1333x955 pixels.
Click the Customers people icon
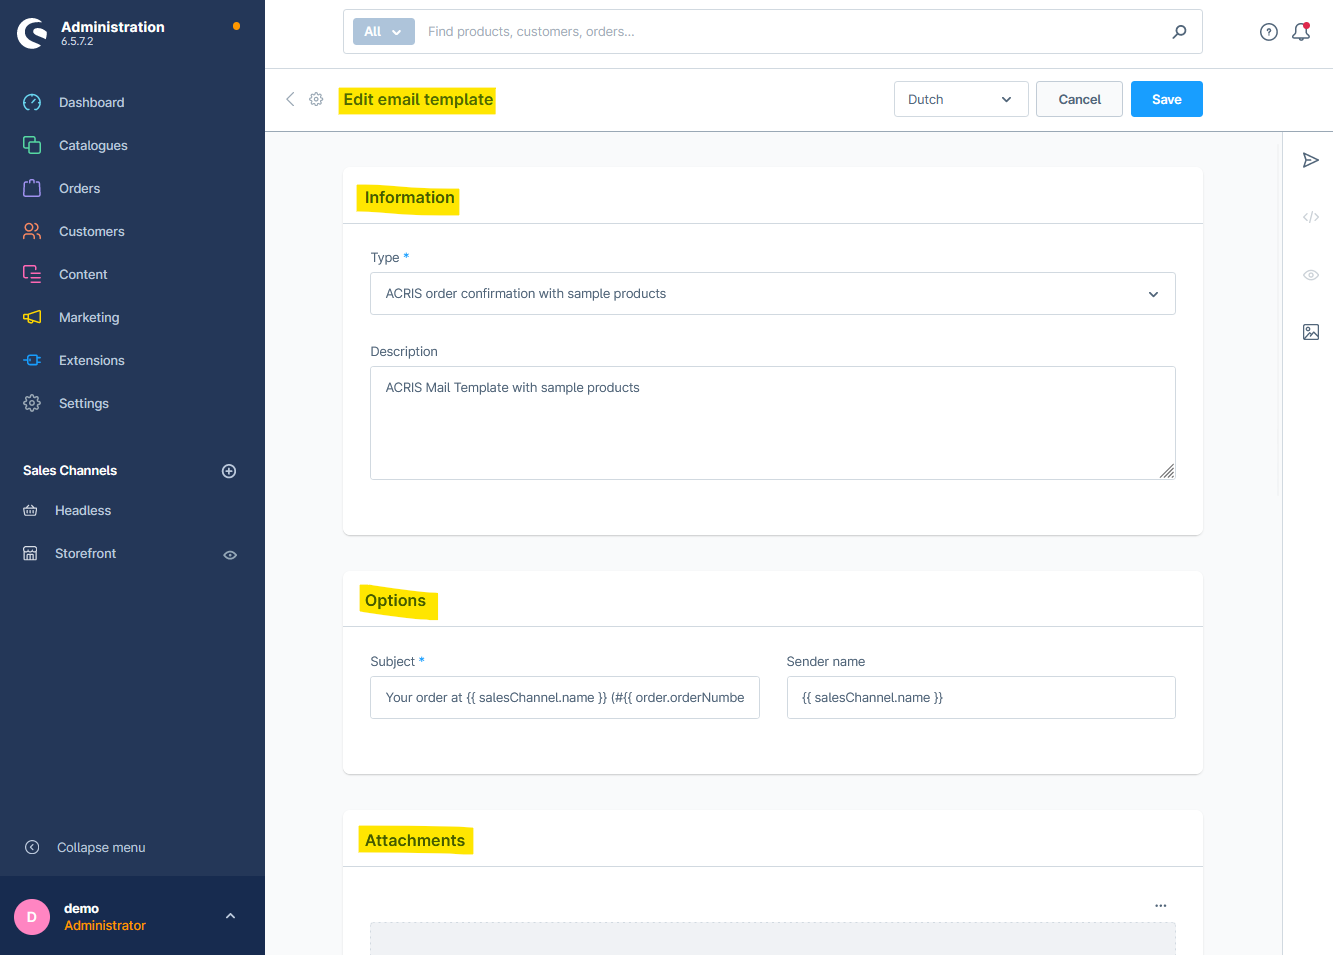click(x=32, y=231)
